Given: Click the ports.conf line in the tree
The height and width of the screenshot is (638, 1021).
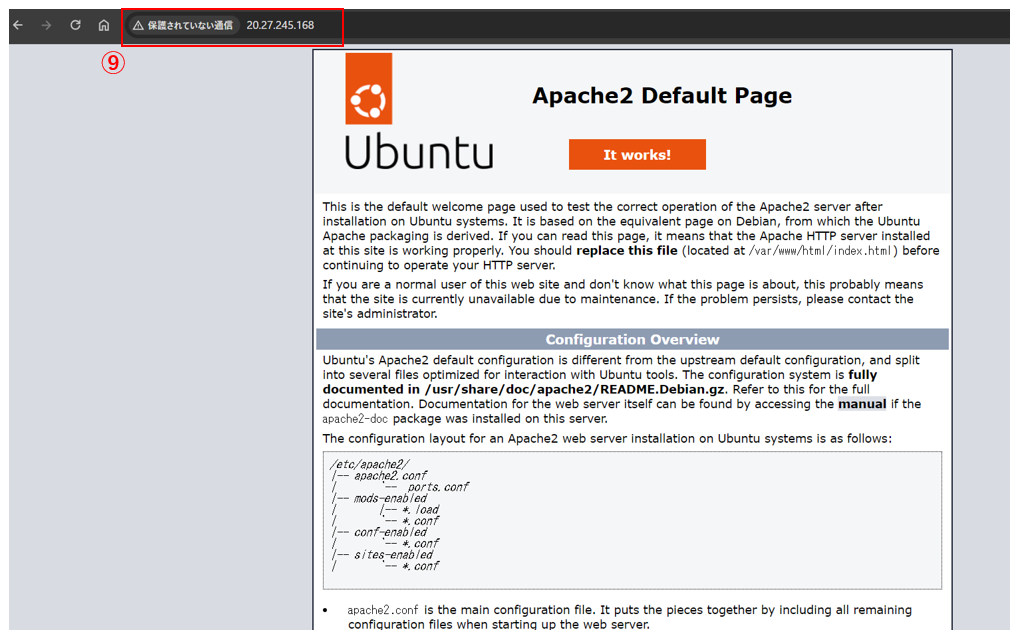Looking at the screenshot, I should [x=438, y=487].
